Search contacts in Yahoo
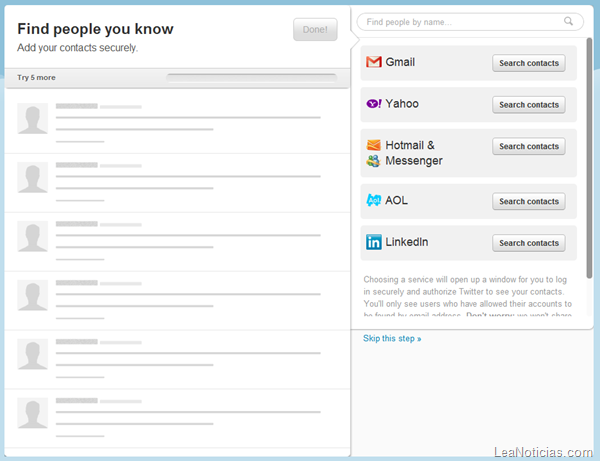Viewport: 600px width, 461px height. click(x=528, y=105)
